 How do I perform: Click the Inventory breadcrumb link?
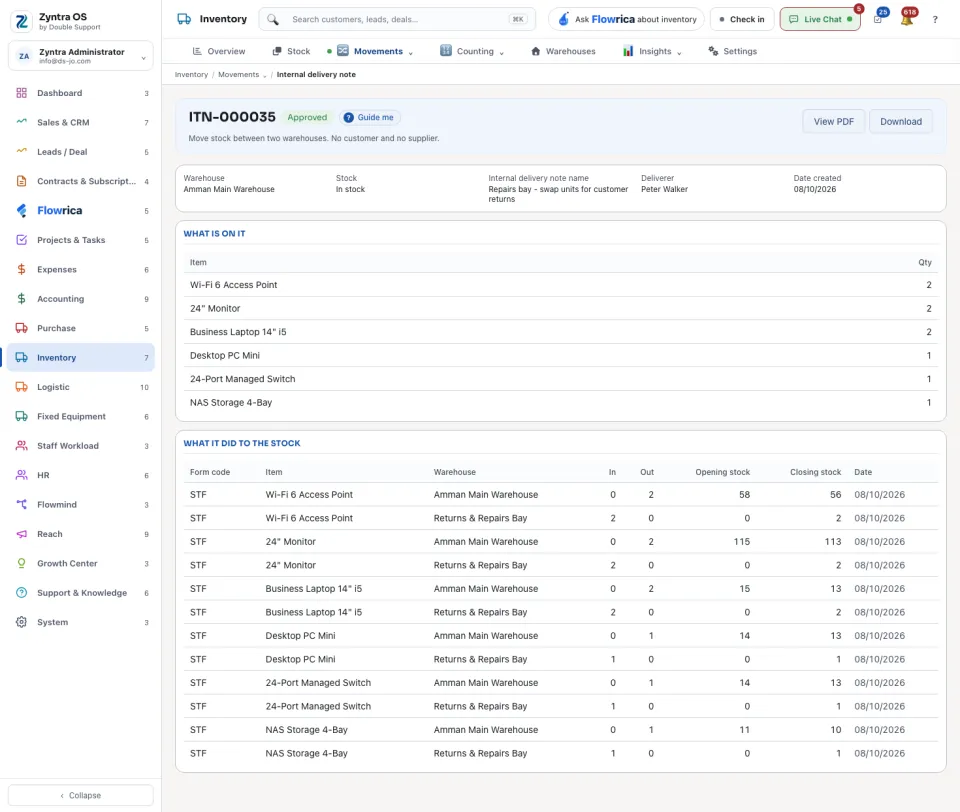click(191, 75)
